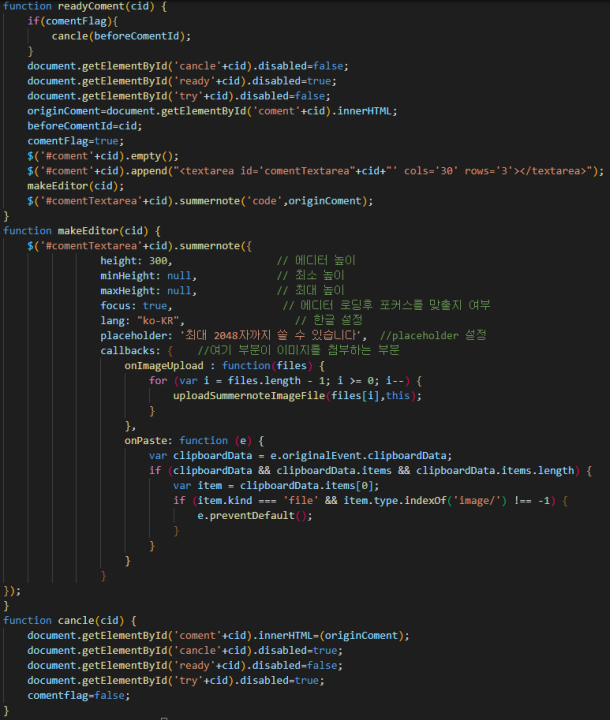Click the if (clipboardData && clipboardData.items condition
This screenshot has width=610, height=720.
click(370, 471)
